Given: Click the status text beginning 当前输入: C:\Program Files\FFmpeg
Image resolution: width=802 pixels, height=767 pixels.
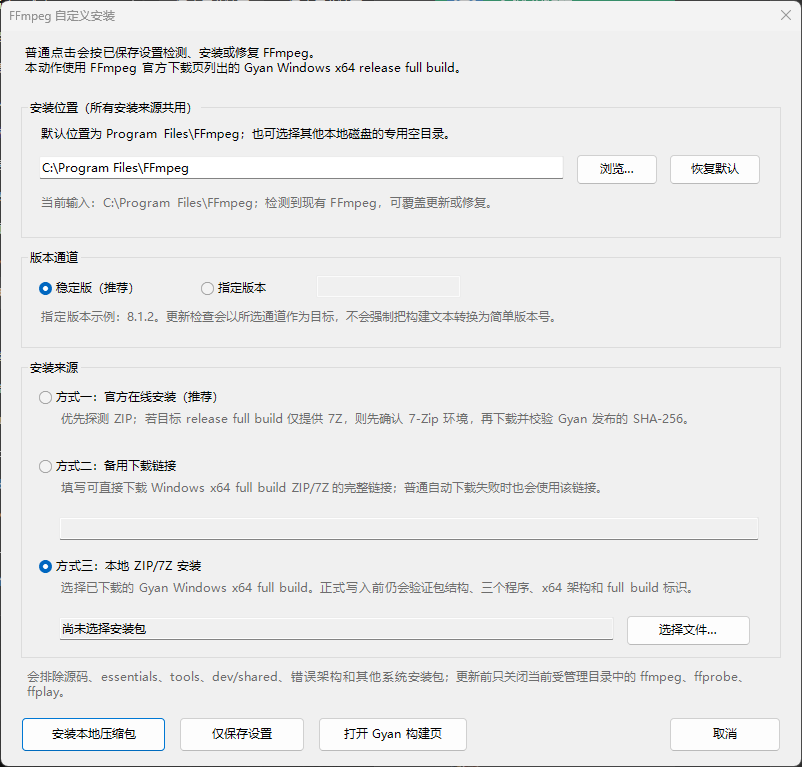Looking at the screenshot, I should 267,203.
